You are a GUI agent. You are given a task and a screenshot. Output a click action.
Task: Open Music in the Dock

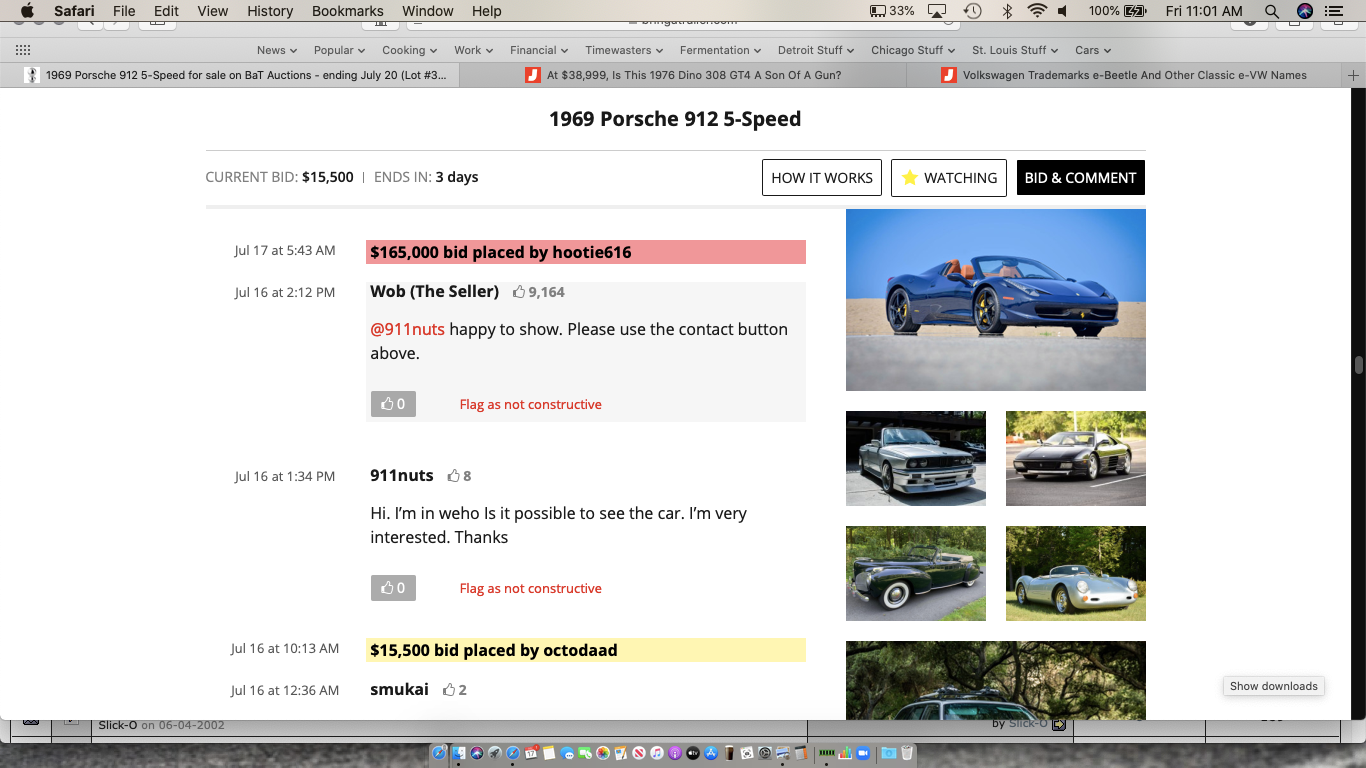[657, 753]
